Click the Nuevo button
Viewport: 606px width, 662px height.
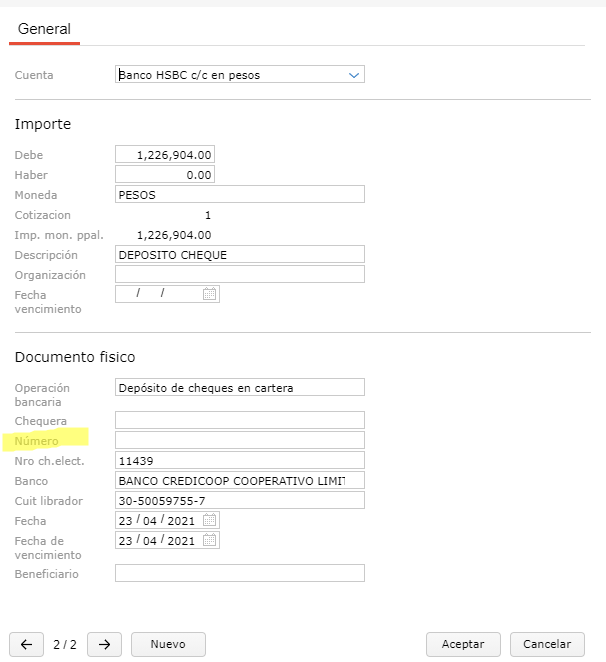click(x=168, y=644)
